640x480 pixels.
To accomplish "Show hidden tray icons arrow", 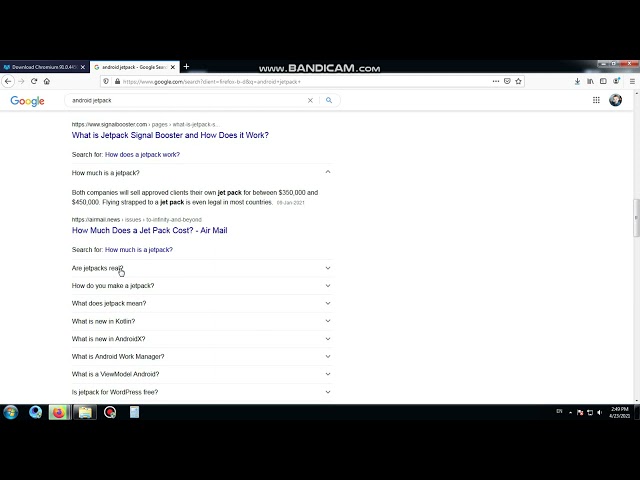I will 570,413.
